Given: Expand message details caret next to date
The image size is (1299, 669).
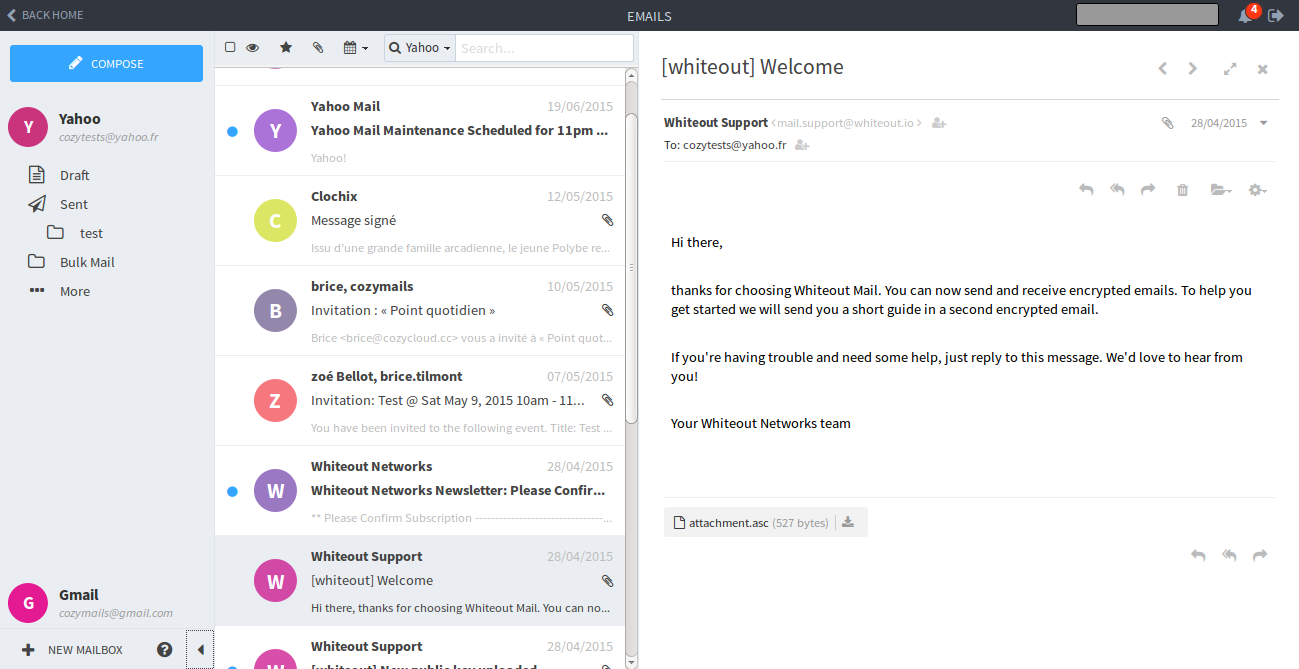Looking at the screenshot, I should tap(1264, 123).
